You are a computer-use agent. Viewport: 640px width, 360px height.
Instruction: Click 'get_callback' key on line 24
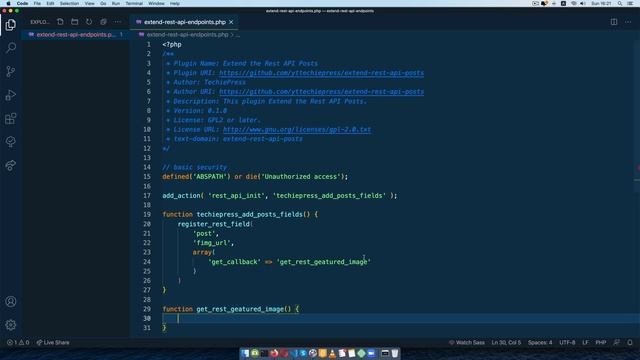point(234,262)
